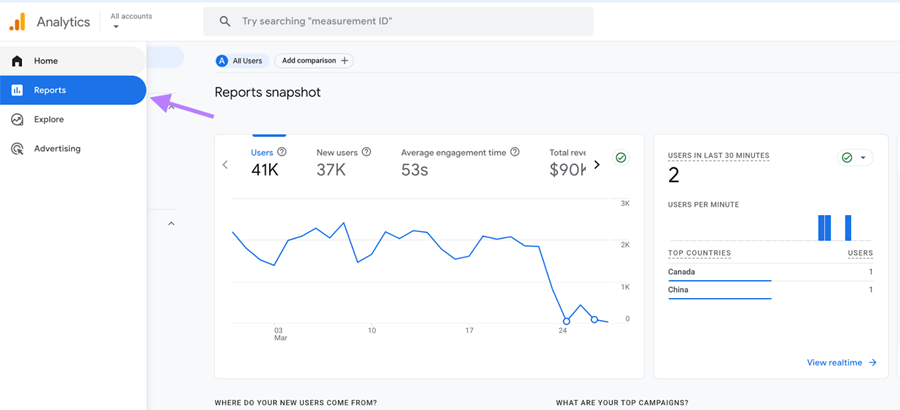Select the Total revenue metric tab
This screenshot has width=900, height=410.
(567, 162)
